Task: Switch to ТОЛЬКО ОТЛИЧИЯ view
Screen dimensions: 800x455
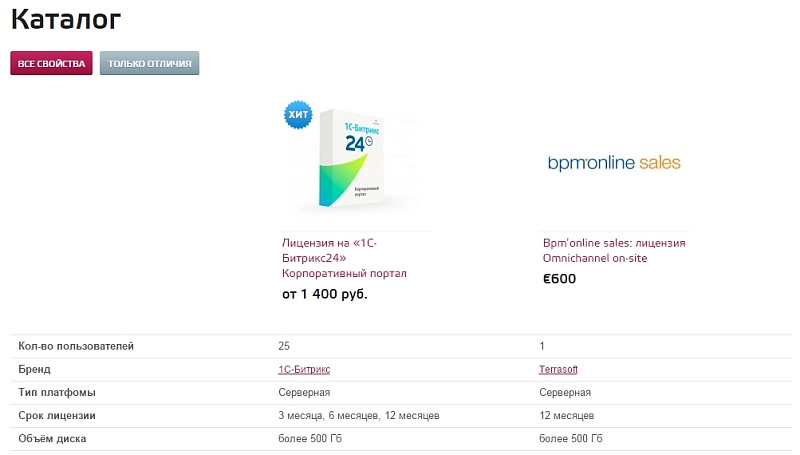Action: pos(150,63)
